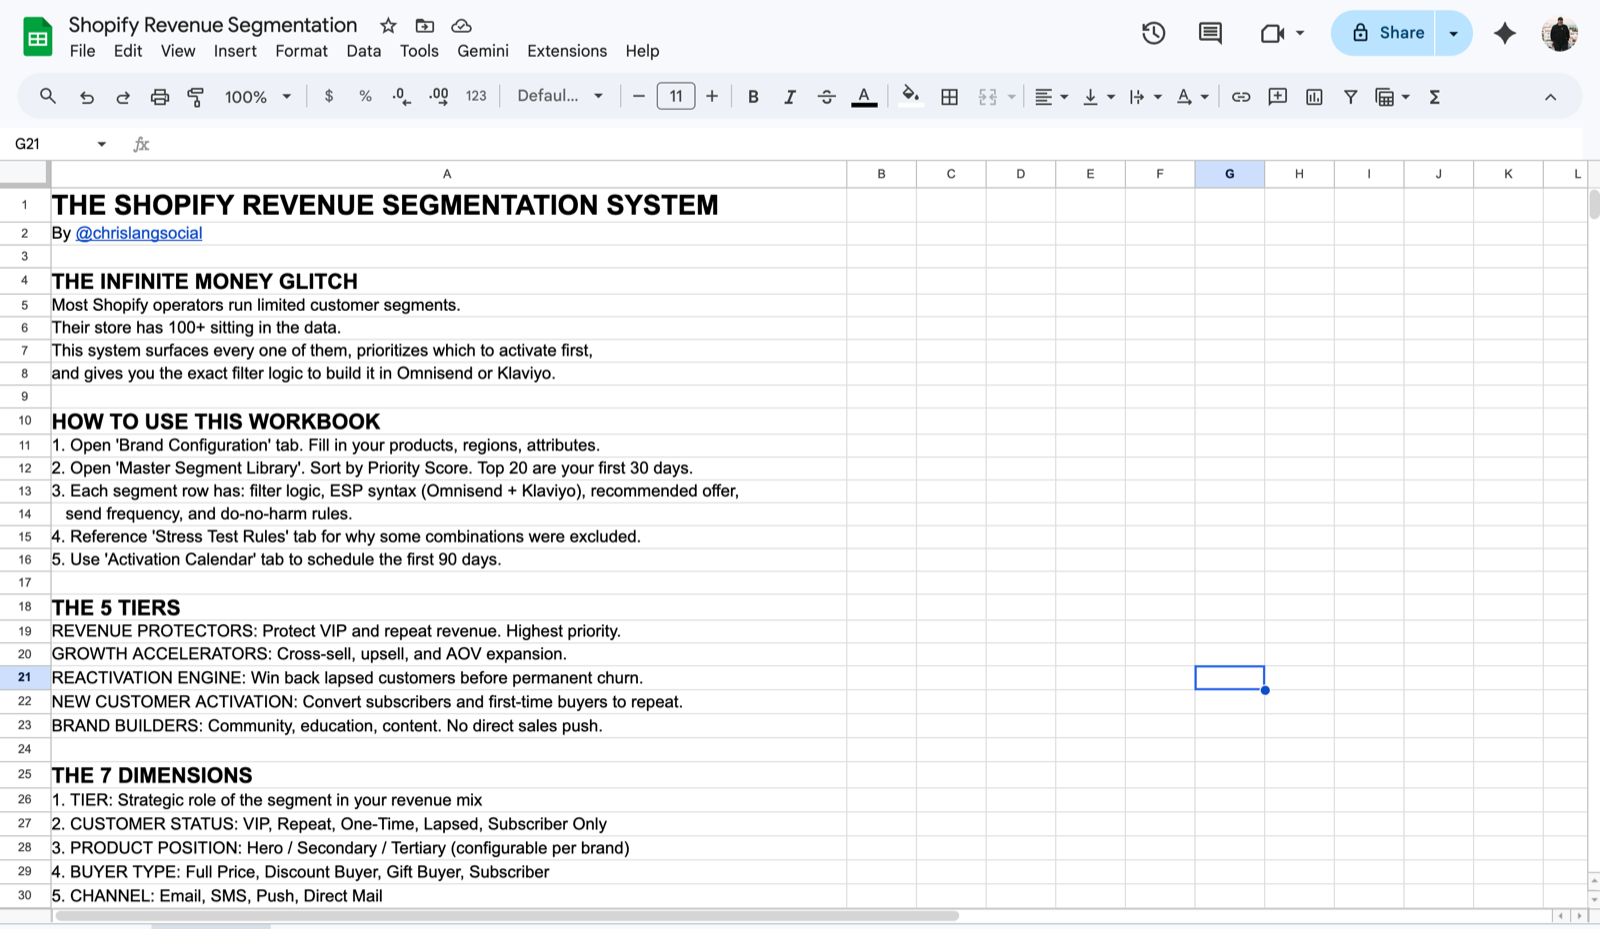Decrease the font size
The image size is (1600, 929).
(639, 96)
